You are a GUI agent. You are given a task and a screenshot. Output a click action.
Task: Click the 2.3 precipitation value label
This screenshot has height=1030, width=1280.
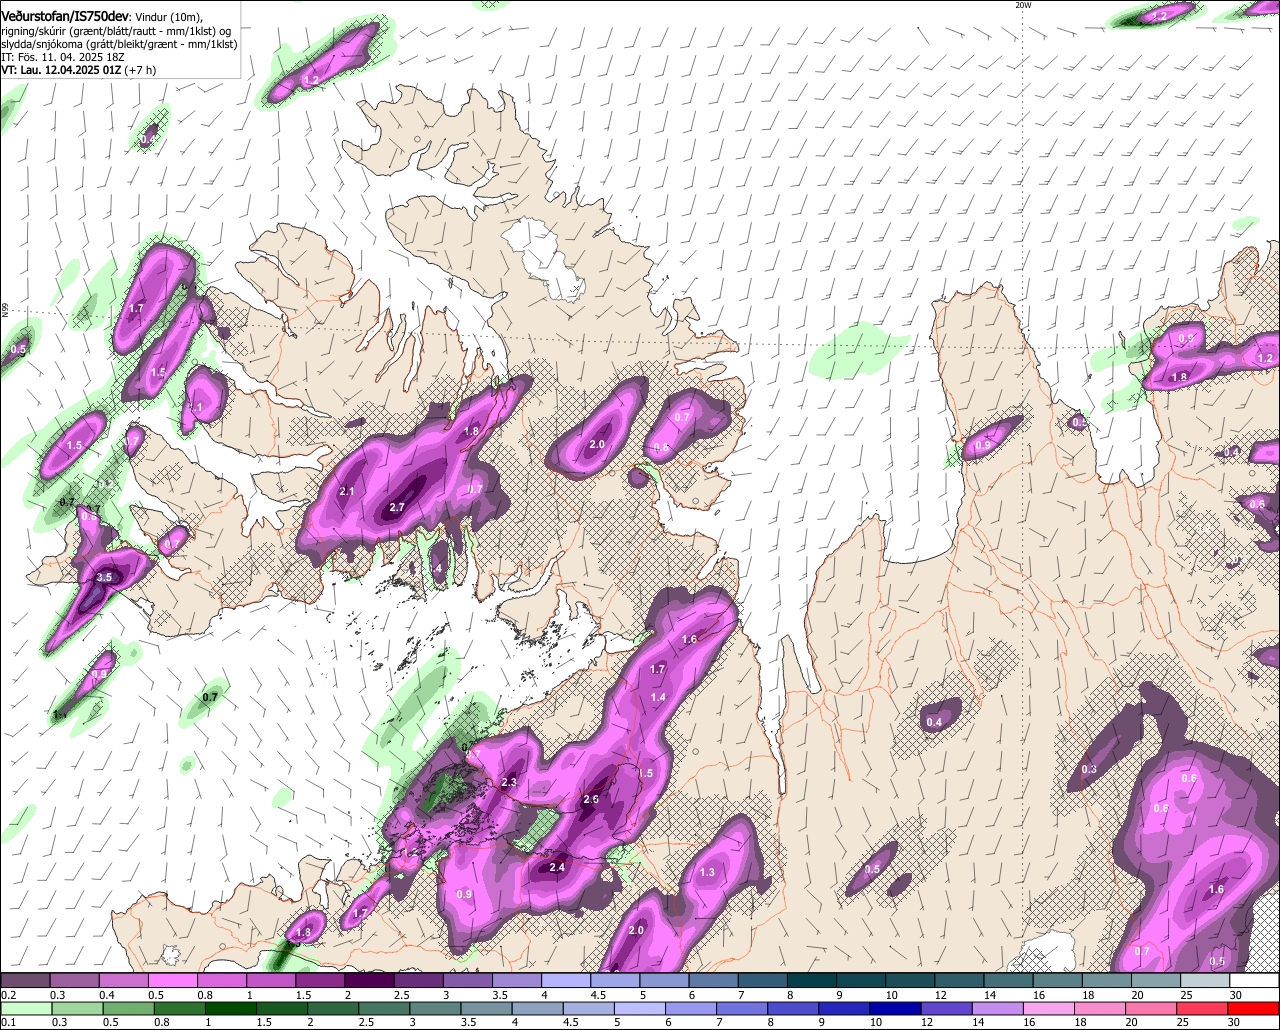pos(509,782)
